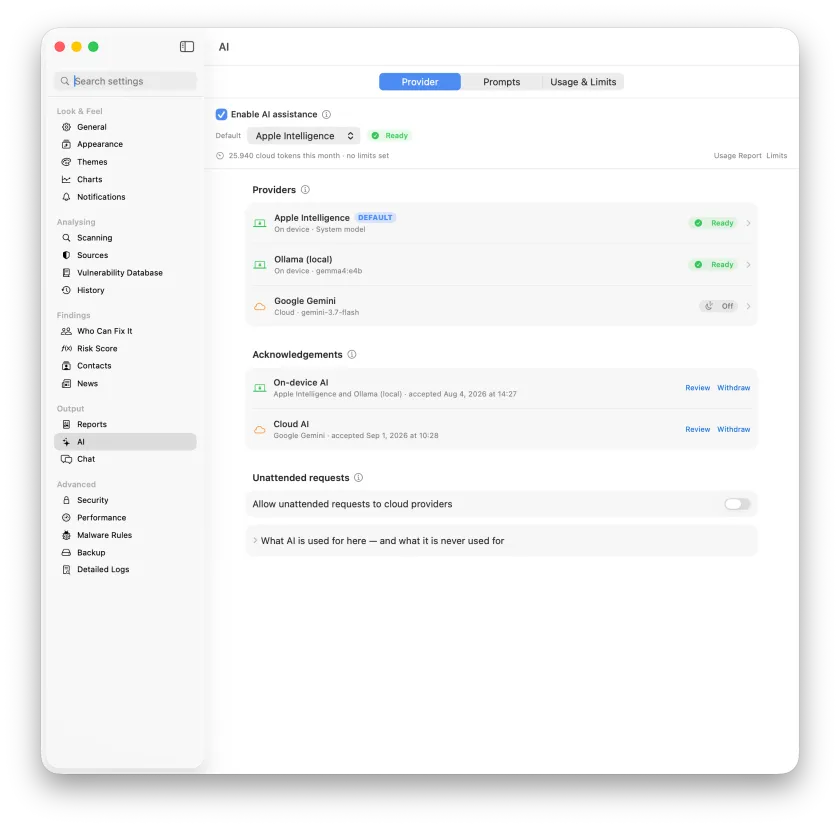The width and height of the screenshot is (840, 828).
Task: Click Review for Cloud AI acknowledgement
Action: coord(698,430)
